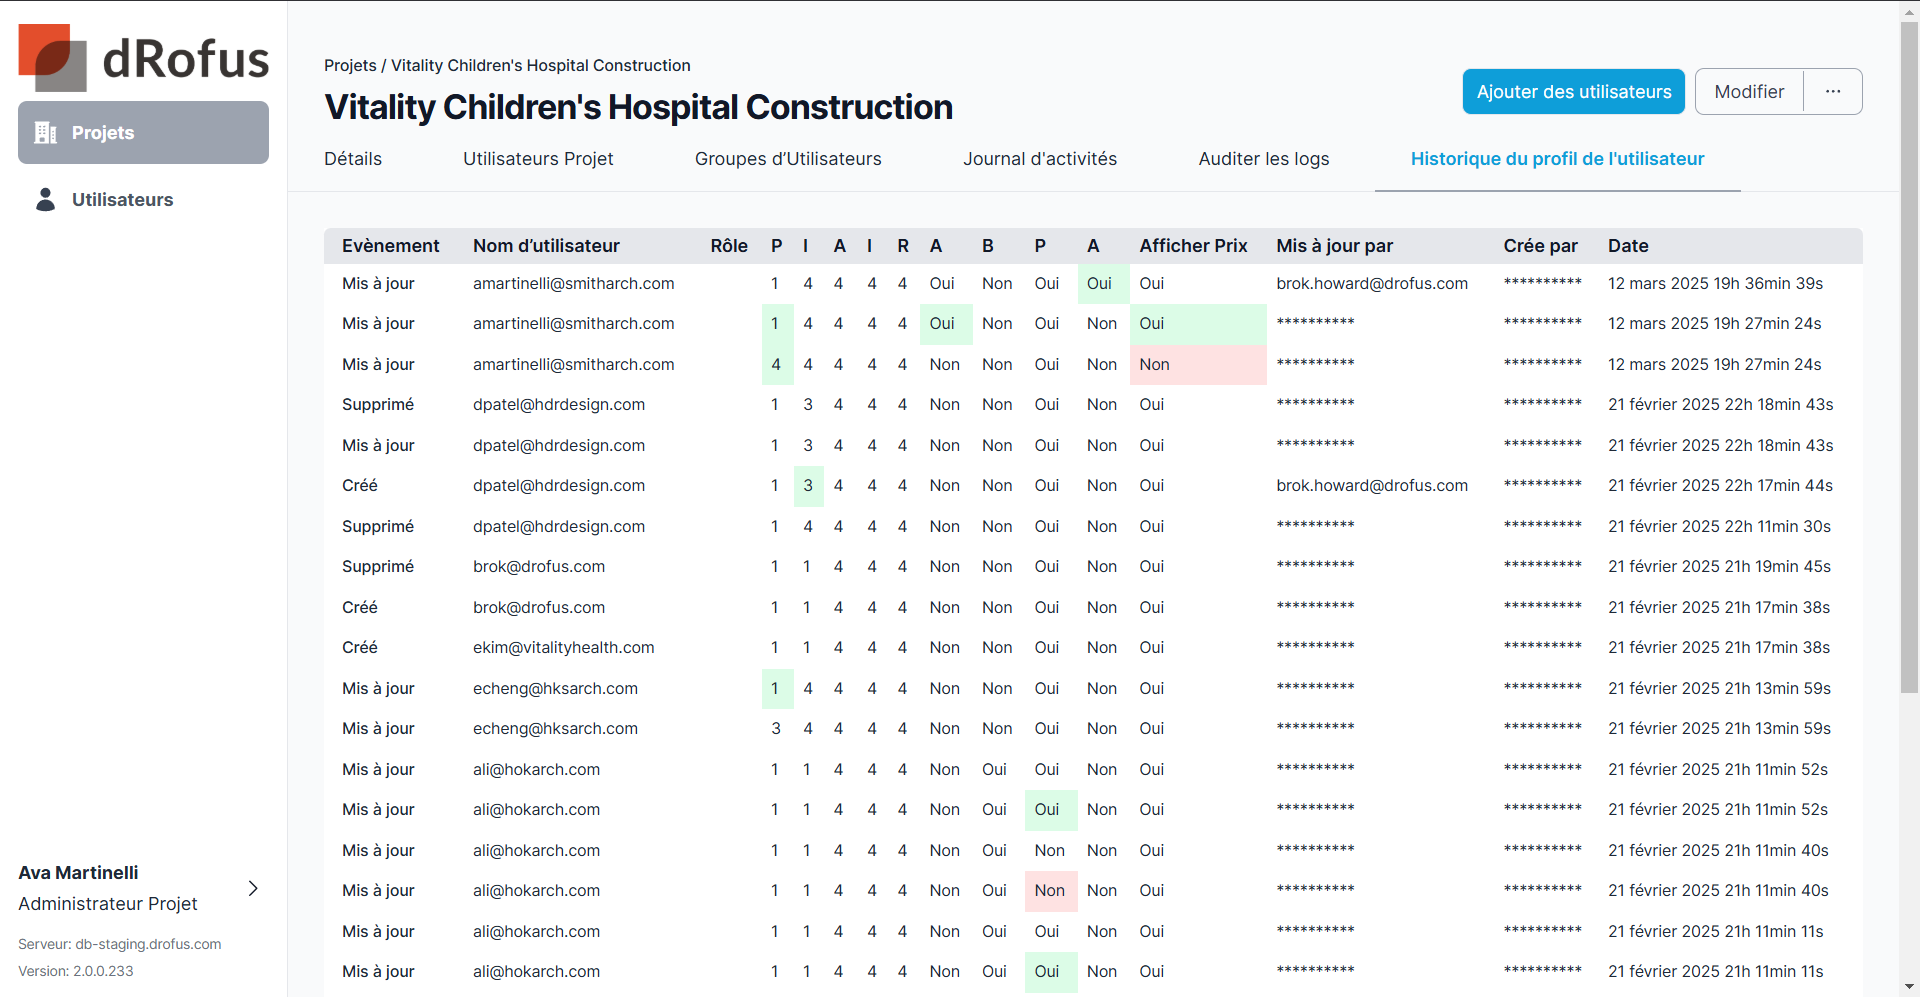The height and width of the screenshot is (997, 1920).
Task: Open the Auditer les logs tab
Action: pyautogui.click(x=1264, y=159)
